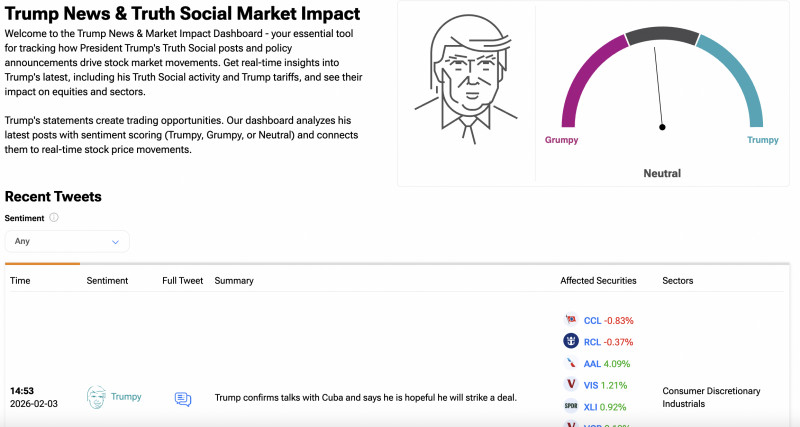800x427 pixels.
Task: Click the Grumpy purple gauge segment
Action: (x=581, y=87)
